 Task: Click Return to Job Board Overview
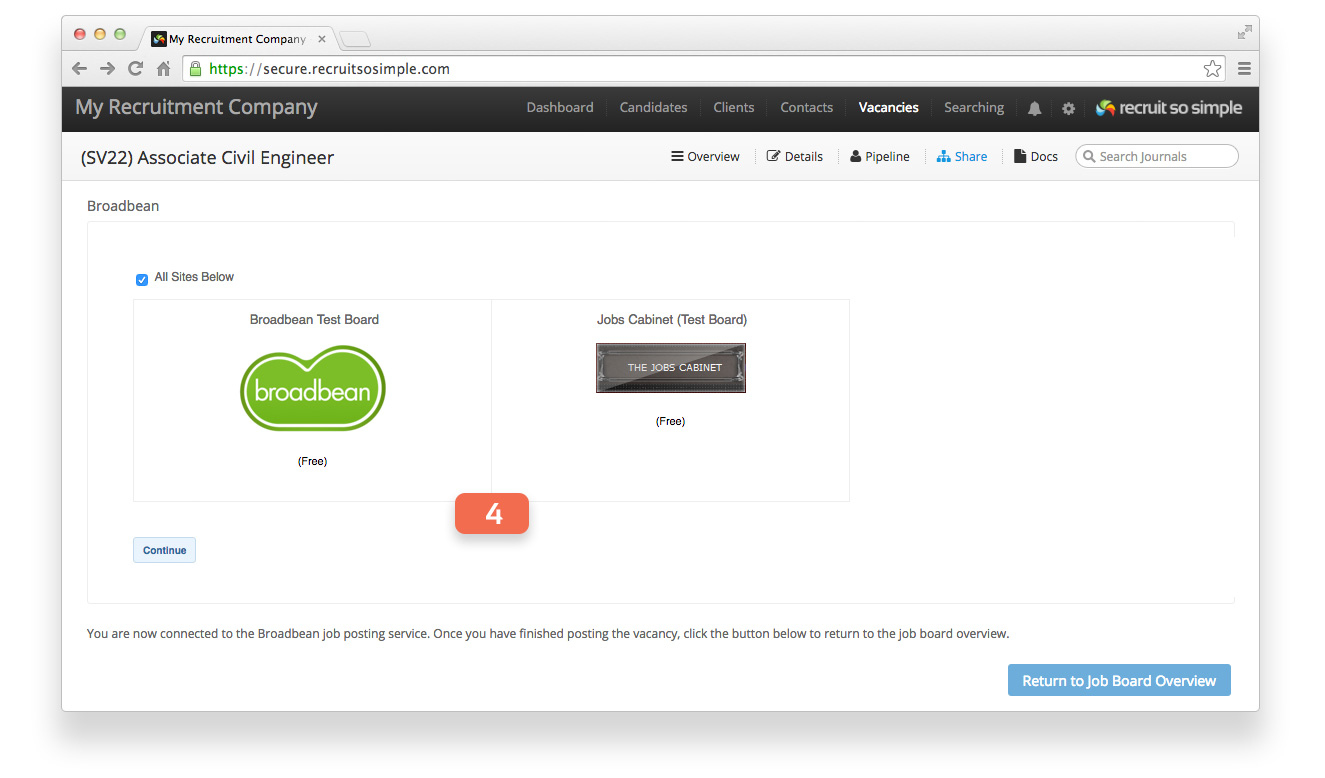pyautogui.click(x=1119, y=681)
